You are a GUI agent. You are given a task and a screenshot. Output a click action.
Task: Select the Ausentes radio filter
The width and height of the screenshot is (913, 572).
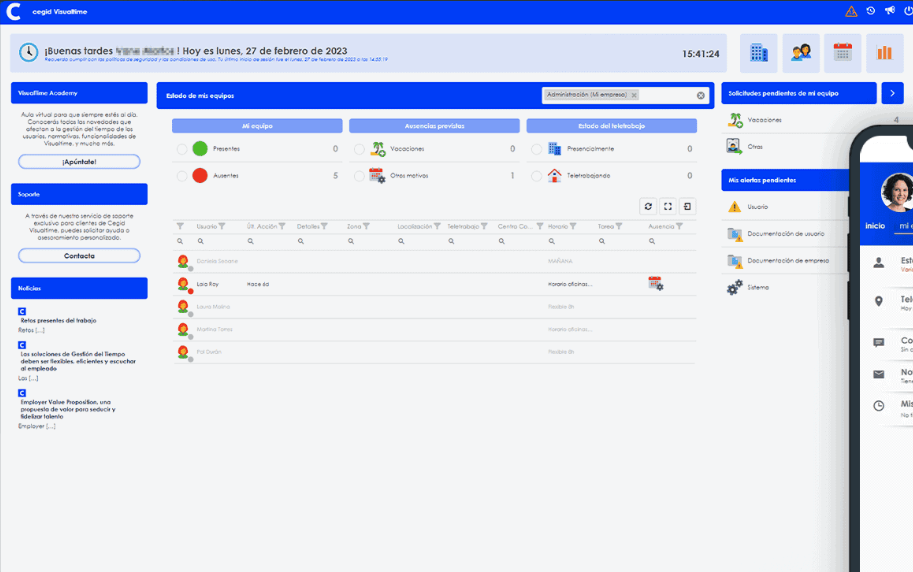tap(182, 176)
